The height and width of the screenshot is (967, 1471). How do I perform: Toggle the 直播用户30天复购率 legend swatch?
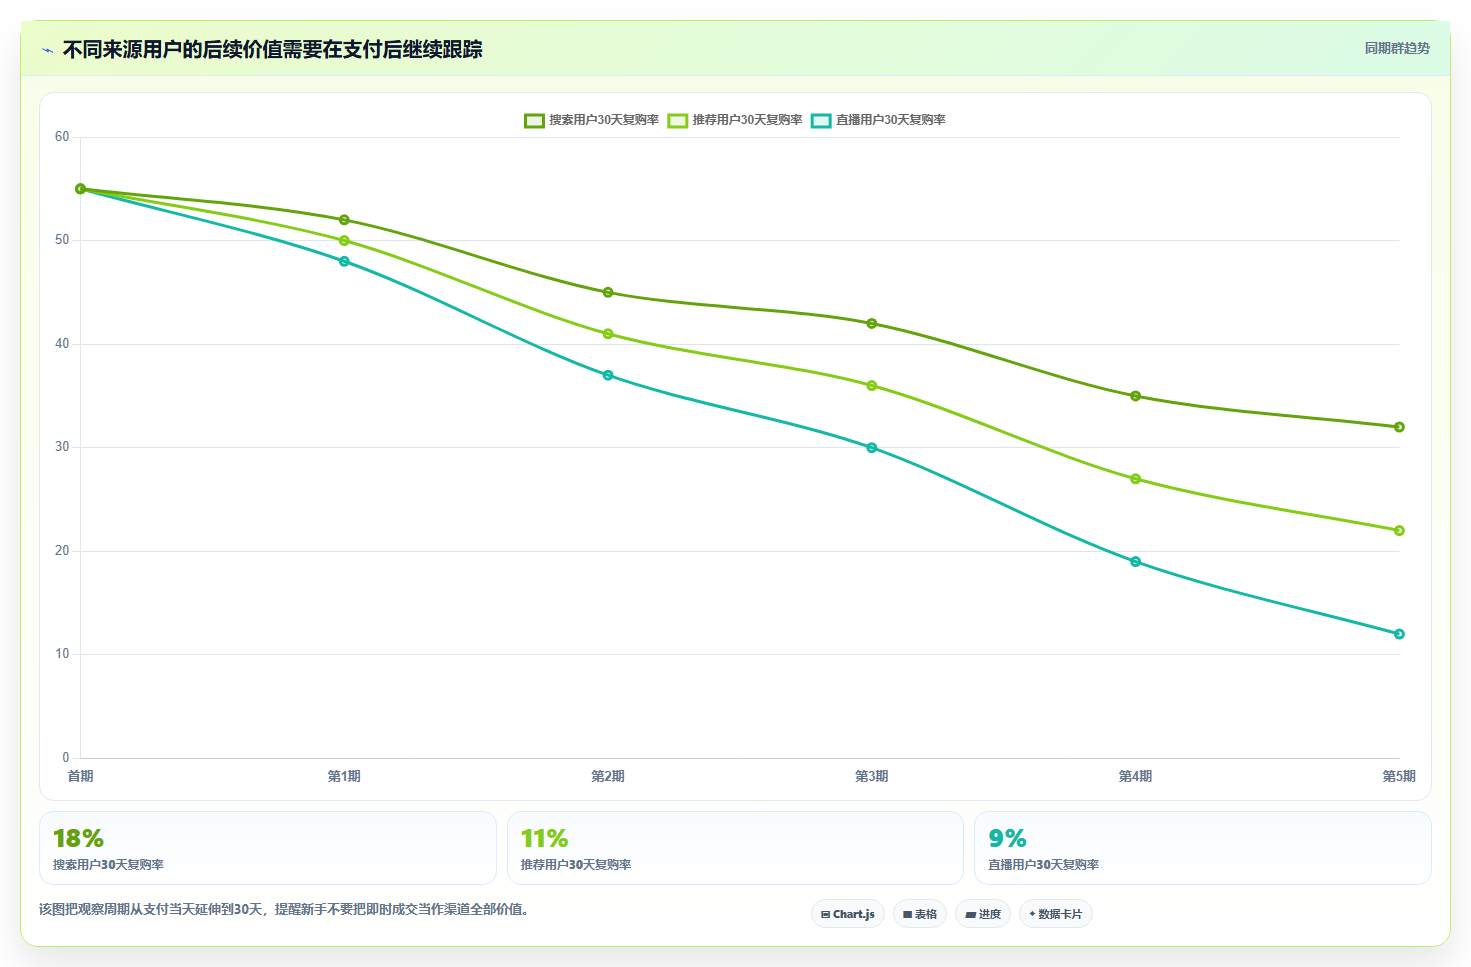[821, 121]
